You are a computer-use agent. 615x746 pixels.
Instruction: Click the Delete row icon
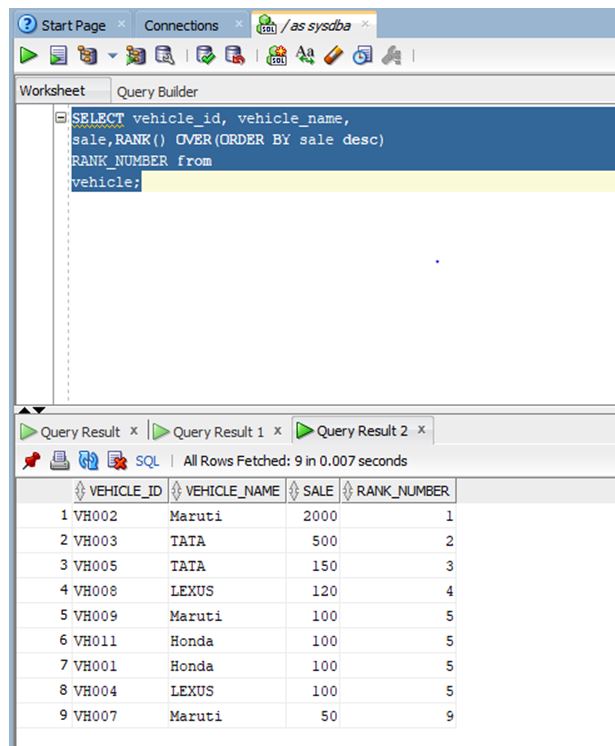[117, 461]
